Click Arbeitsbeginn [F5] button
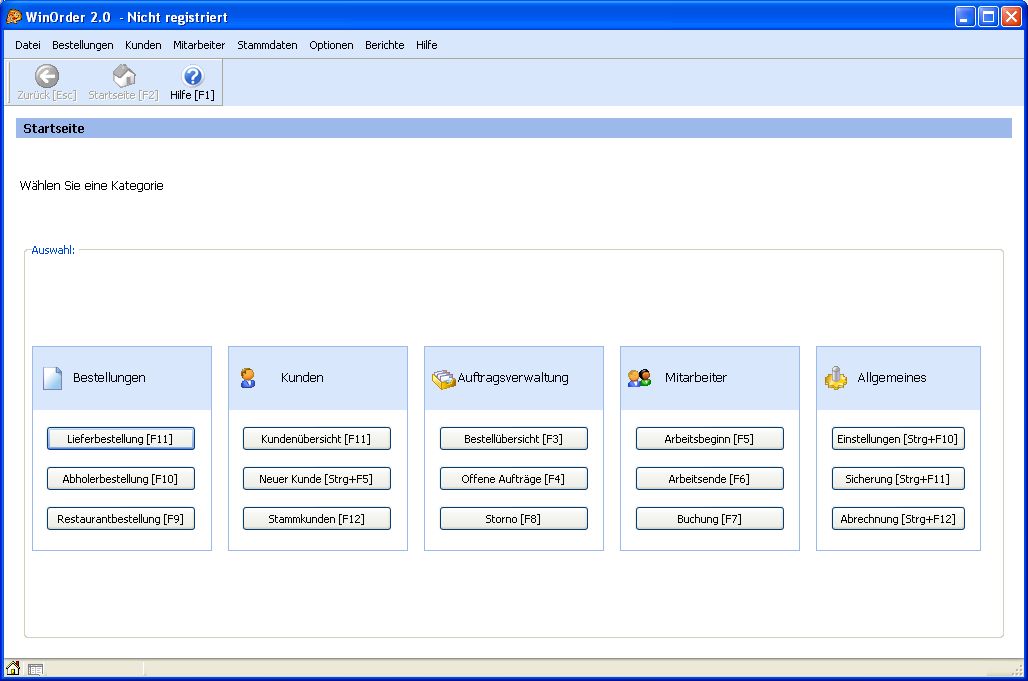 coord(709,438)
